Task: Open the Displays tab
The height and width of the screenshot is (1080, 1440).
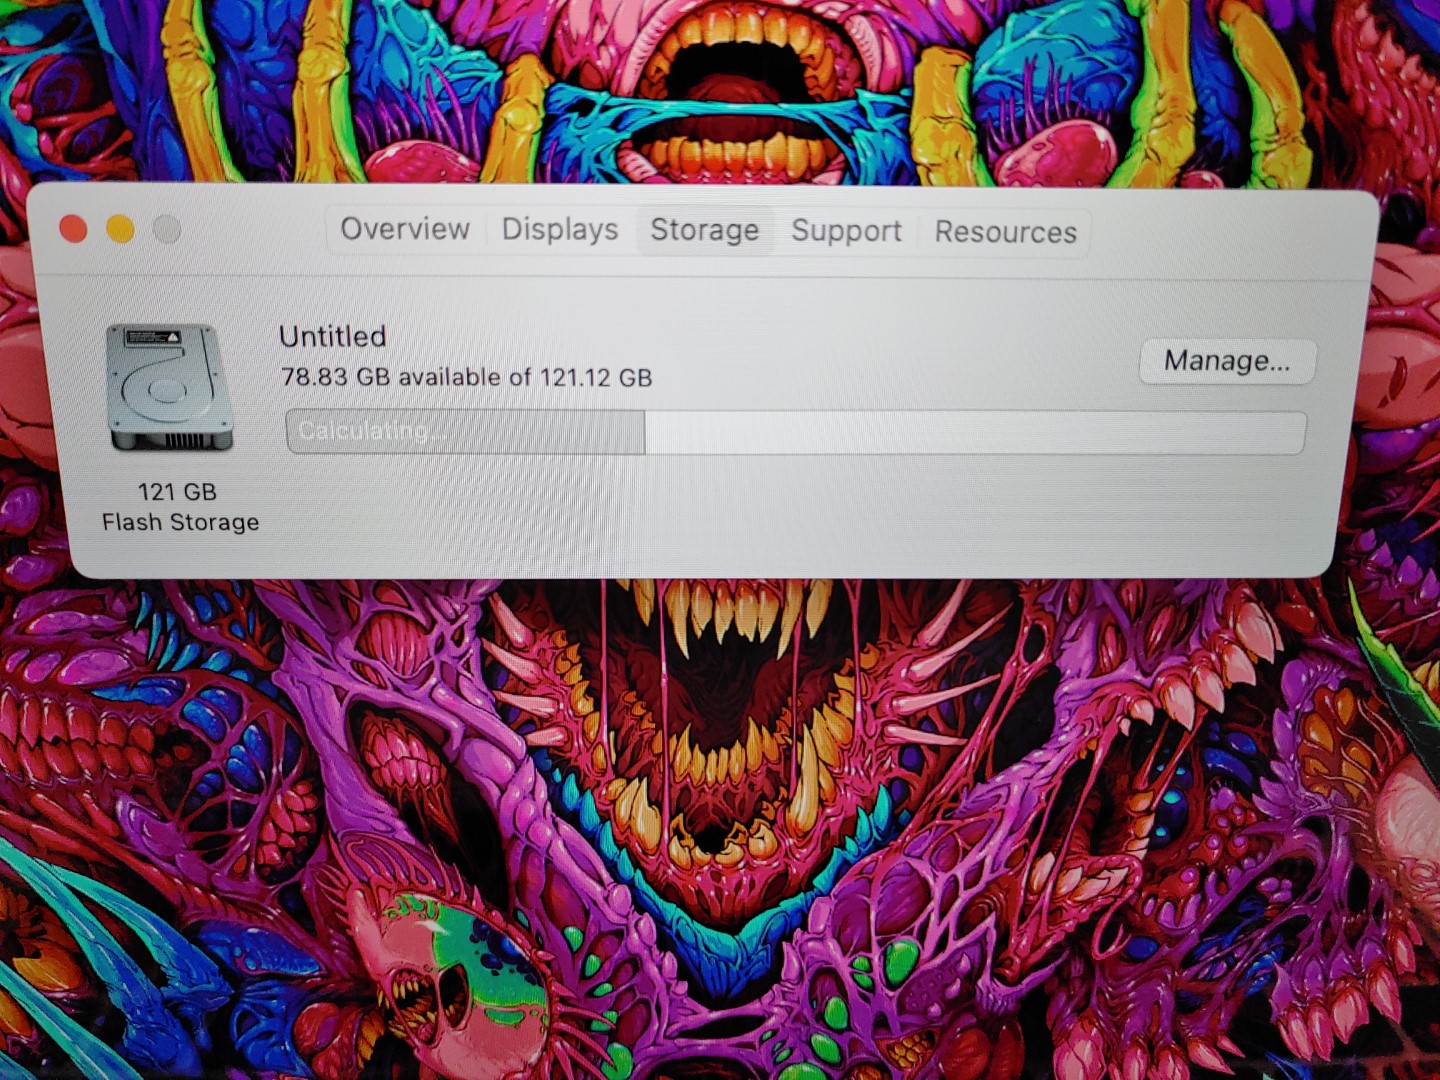Action: [560, 230]
